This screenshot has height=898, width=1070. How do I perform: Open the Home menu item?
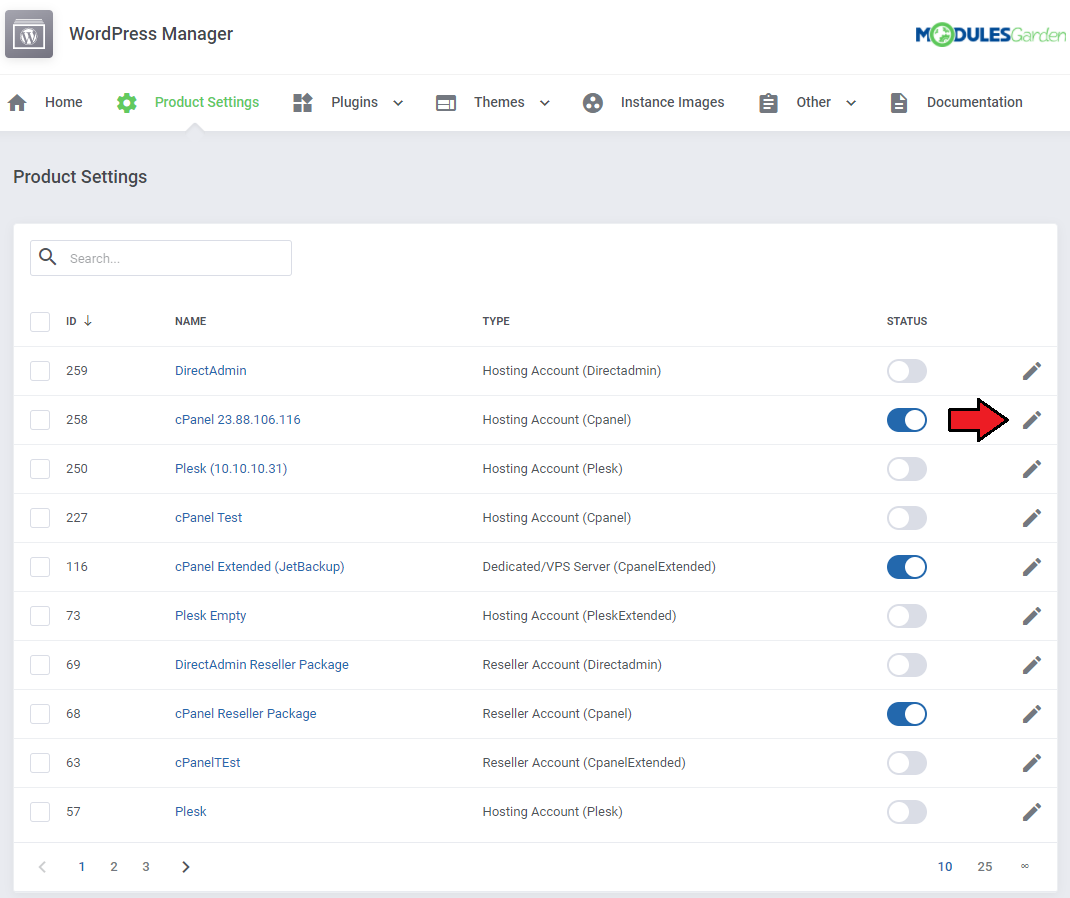(x=63, y=102)
